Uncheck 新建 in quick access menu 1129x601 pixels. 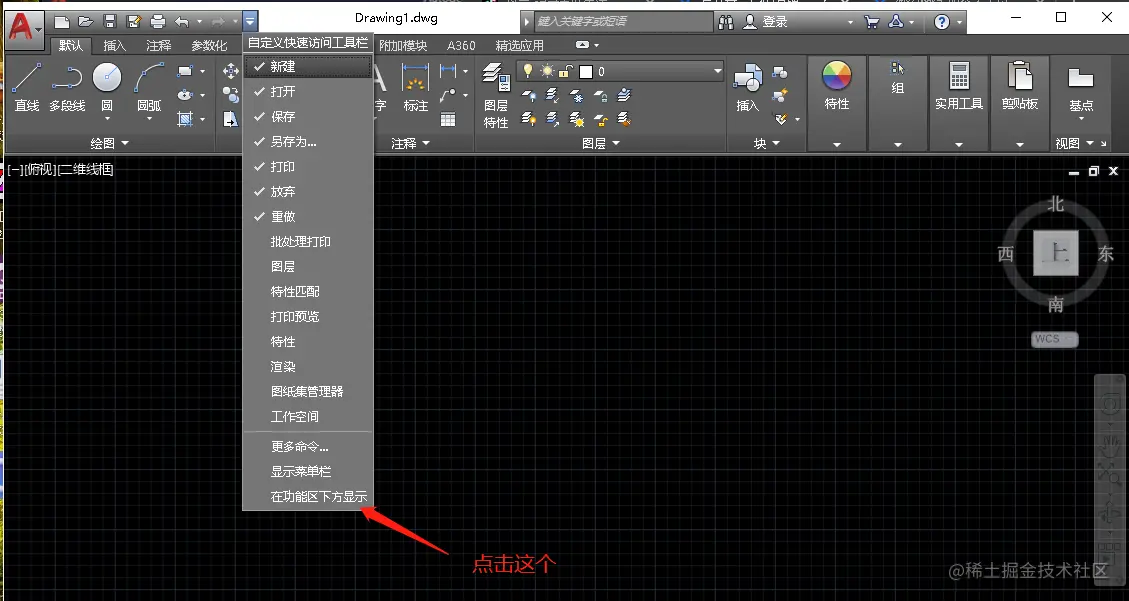(x=308, y=66)
